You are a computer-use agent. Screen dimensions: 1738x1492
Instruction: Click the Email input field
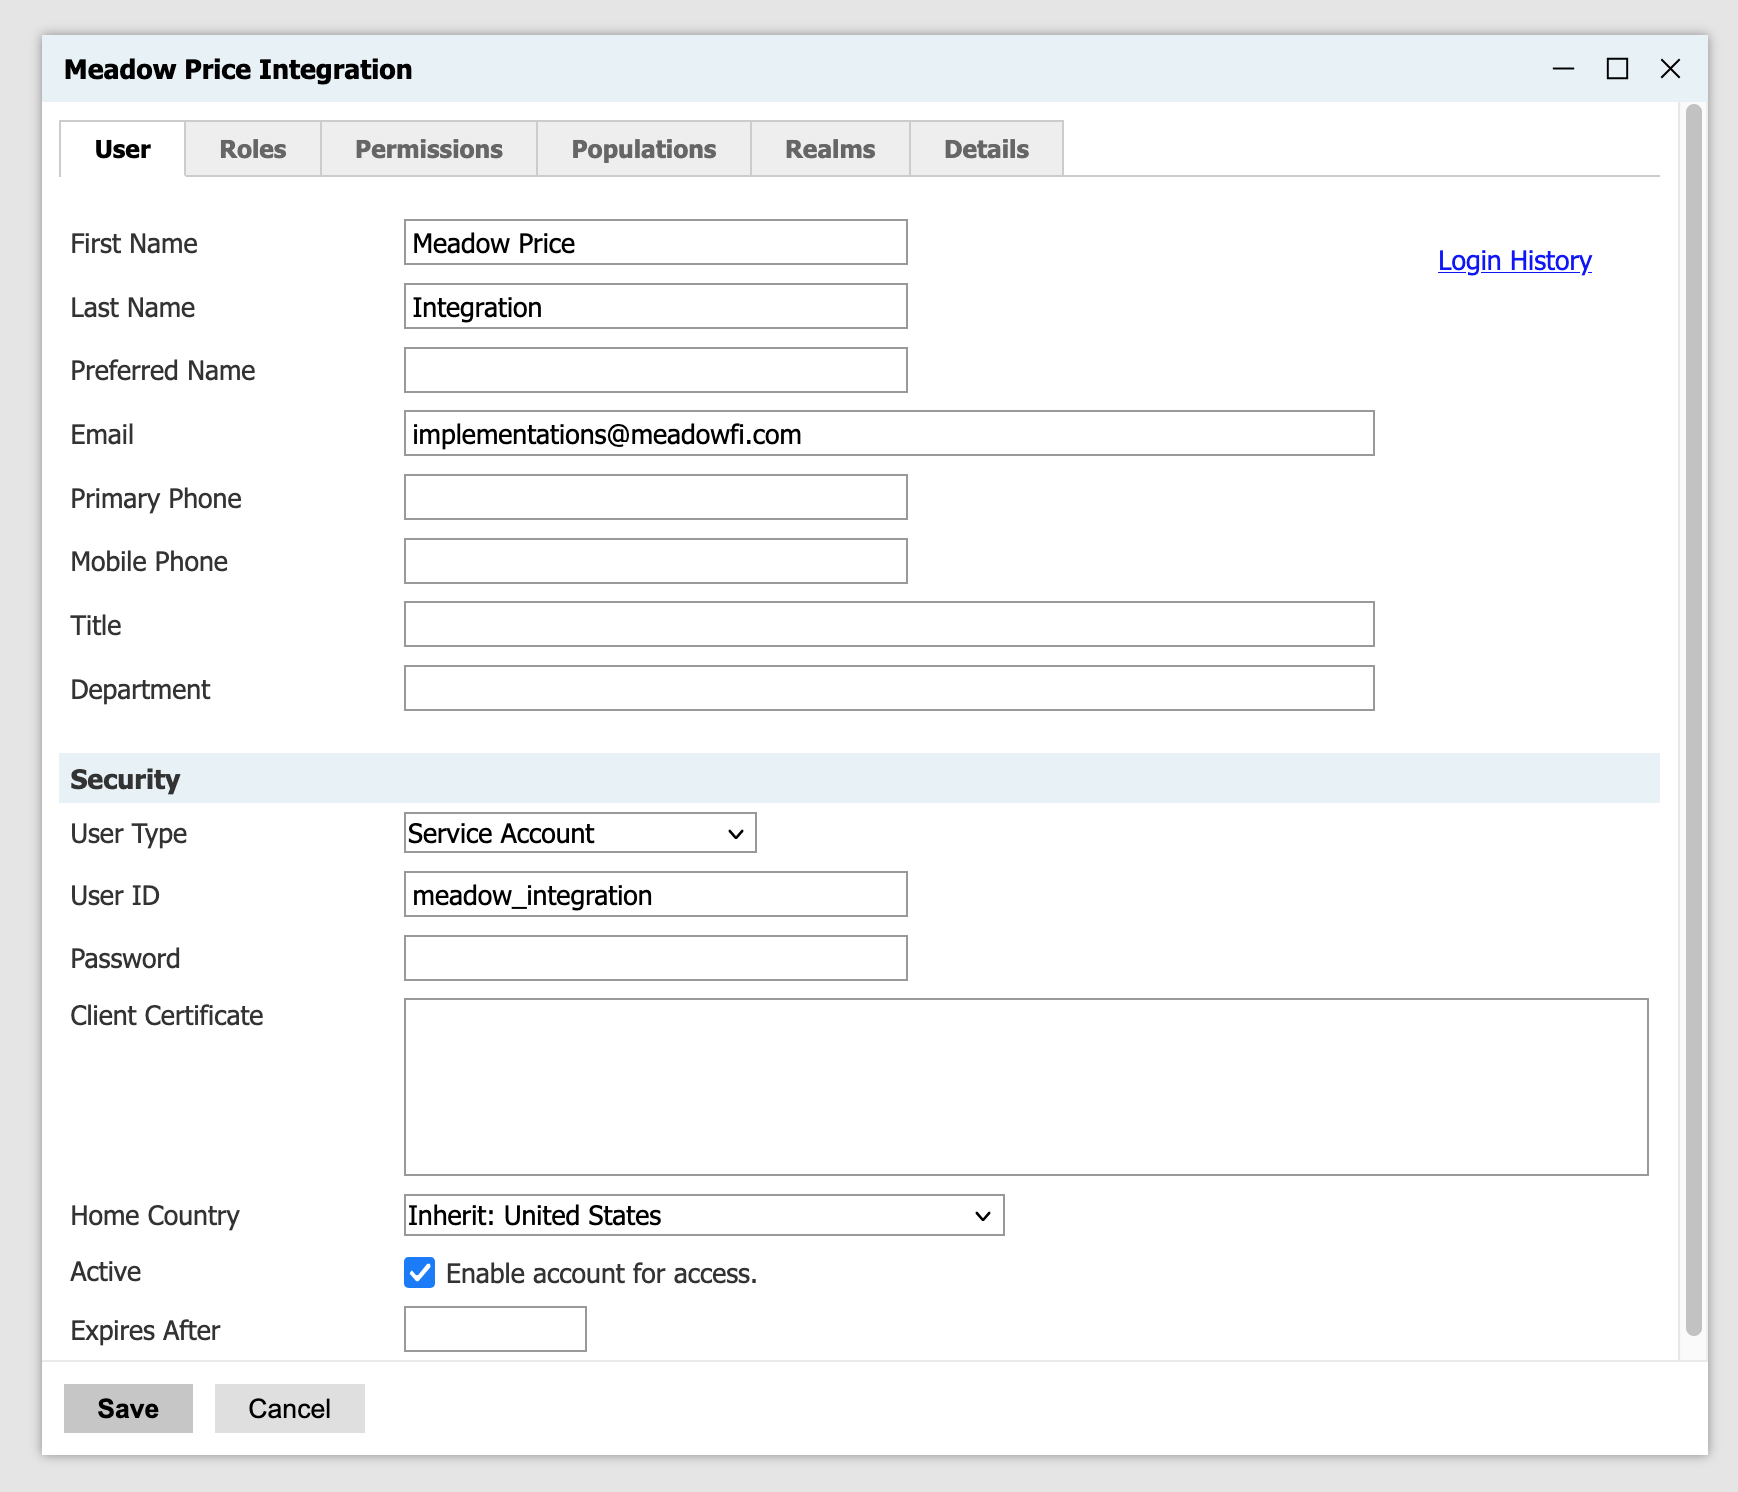click(x=889, y=433)
